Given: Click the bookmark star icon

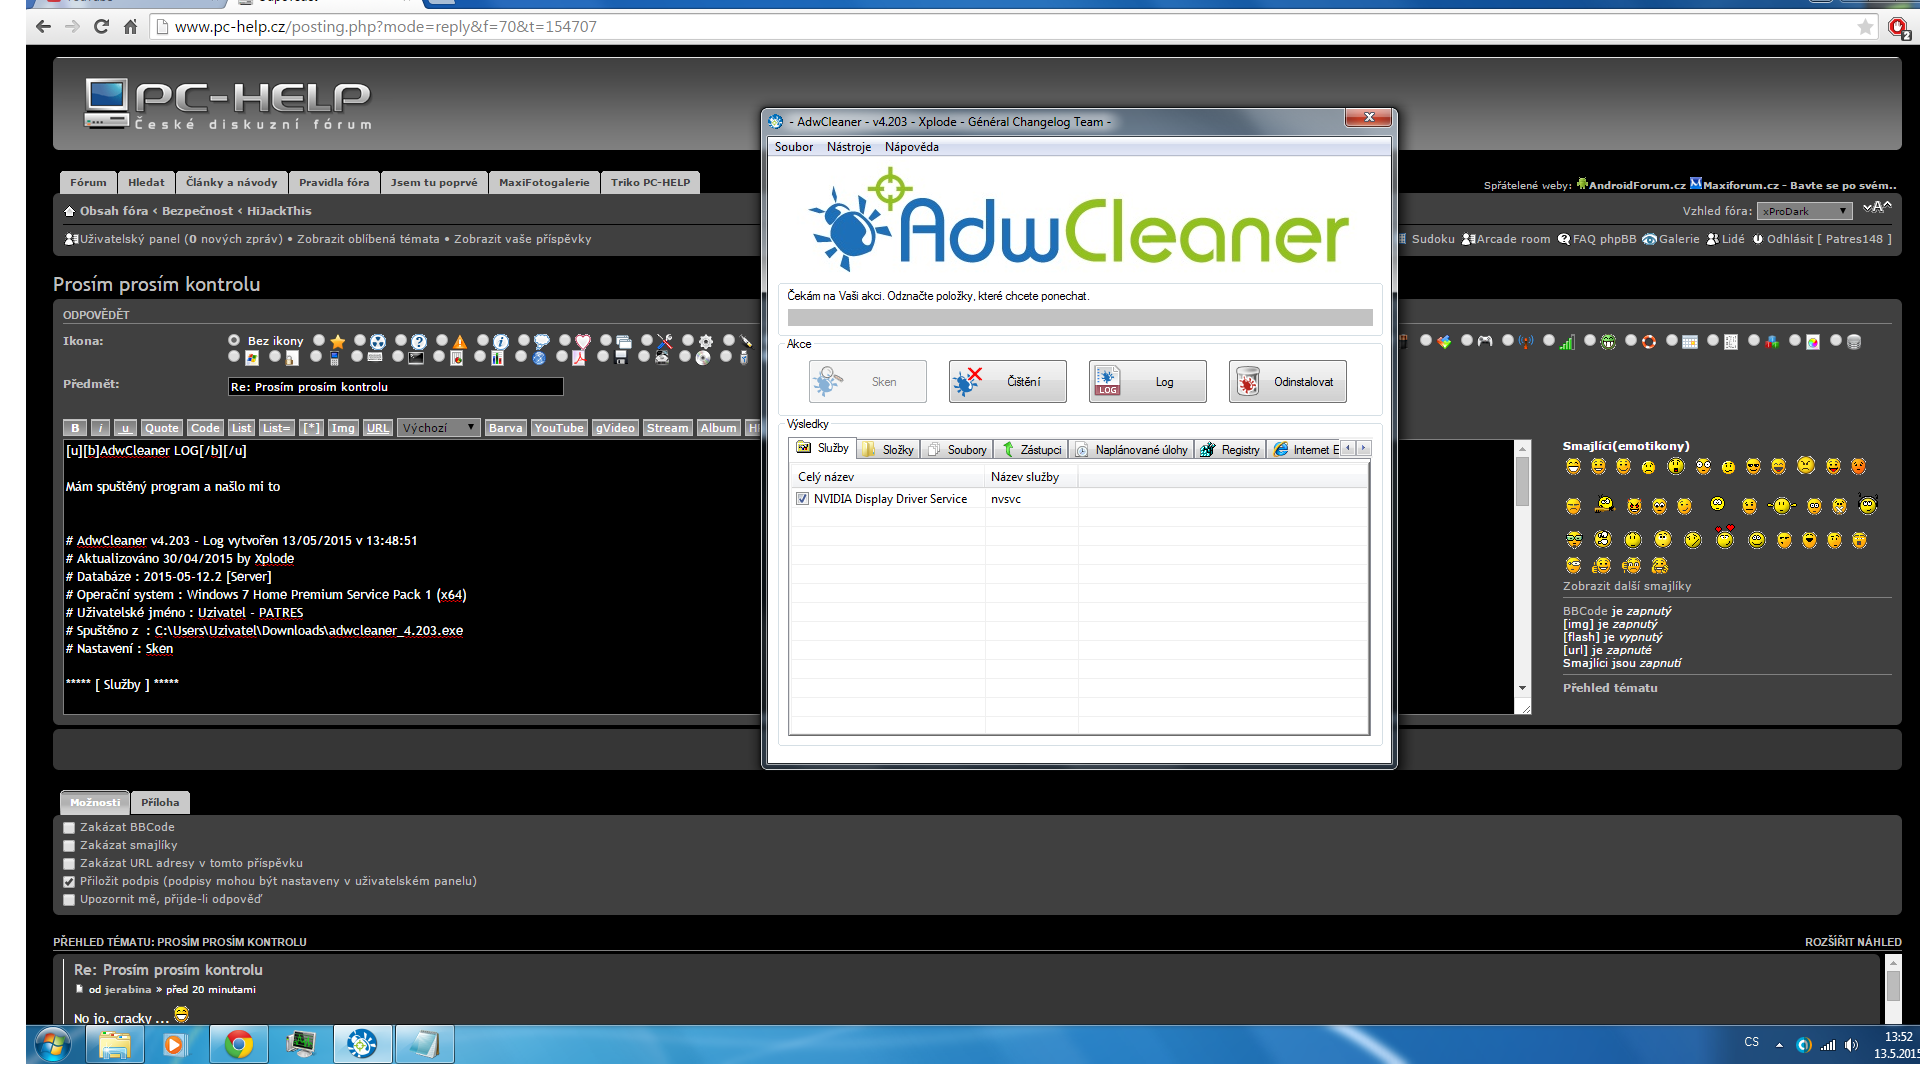Looking at the screenshot, I should tap(1865, 27).
